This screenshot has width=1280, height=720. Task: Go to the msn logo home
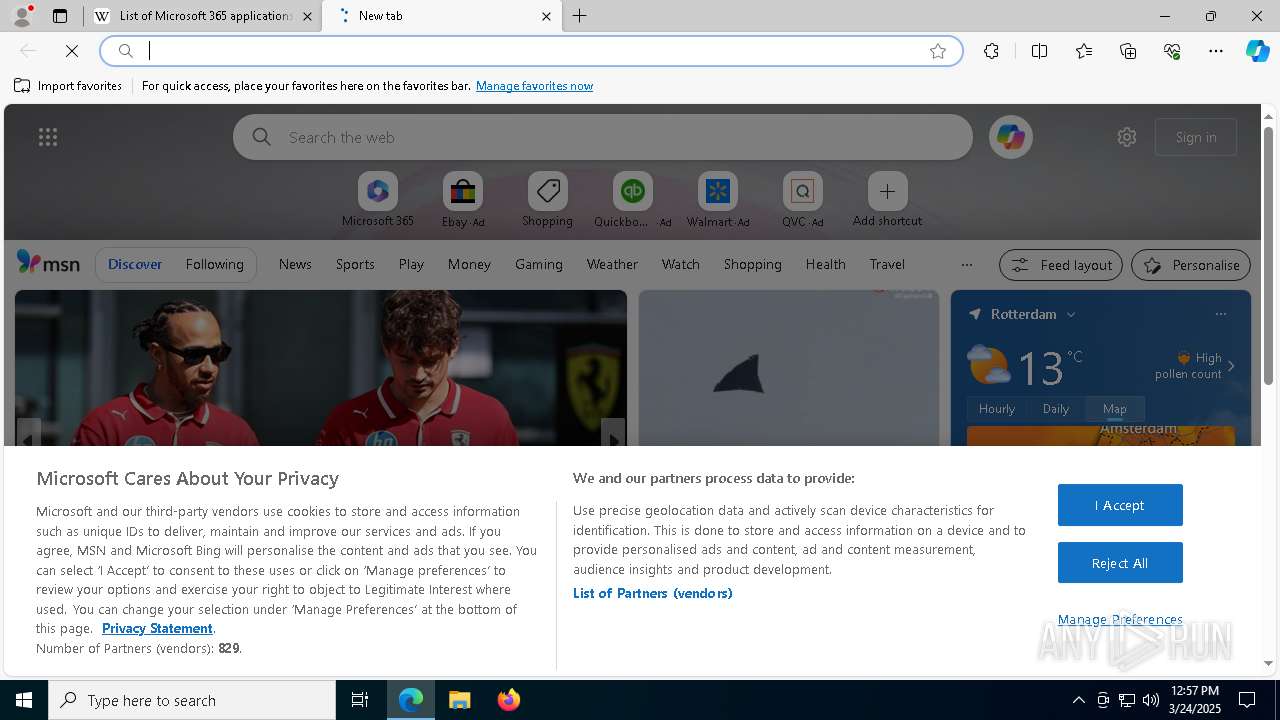pyautogui.click(x=48, y=263)
